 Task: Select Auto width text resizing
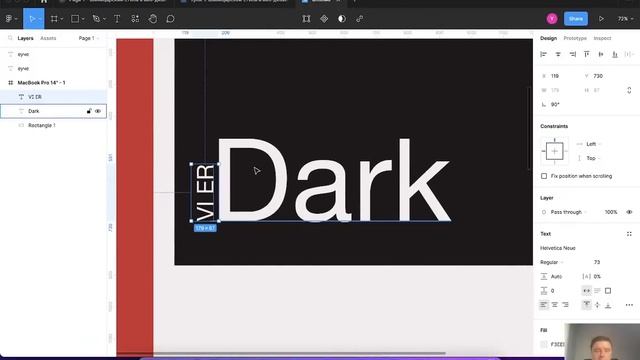click(x=587, y=291)
